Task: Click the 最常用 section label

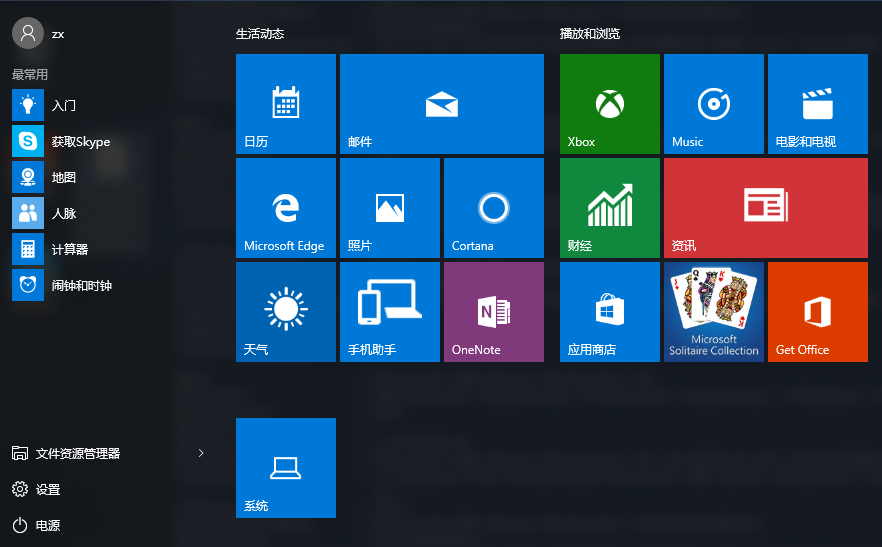Action: 30,74
